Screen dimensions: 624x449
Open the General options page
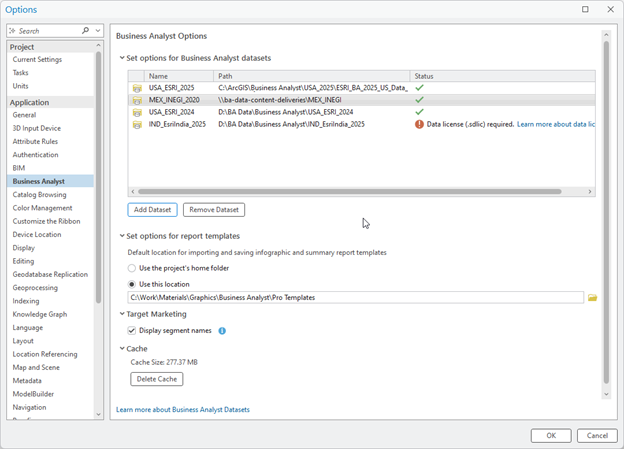(24, 115)
